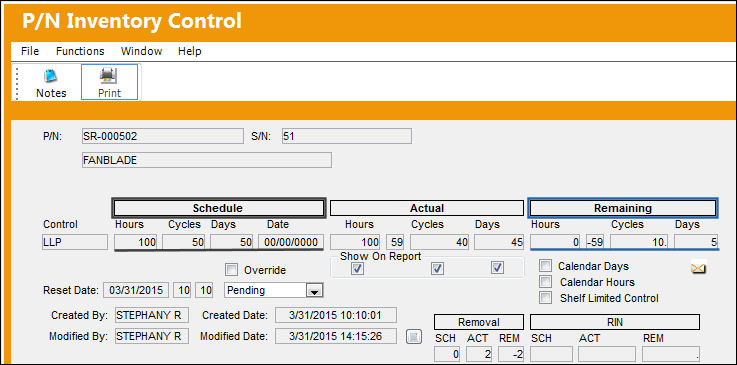Viewport: 737px width, 365px height.
Task: Click the Remaining header button
Action: point(623,208)
